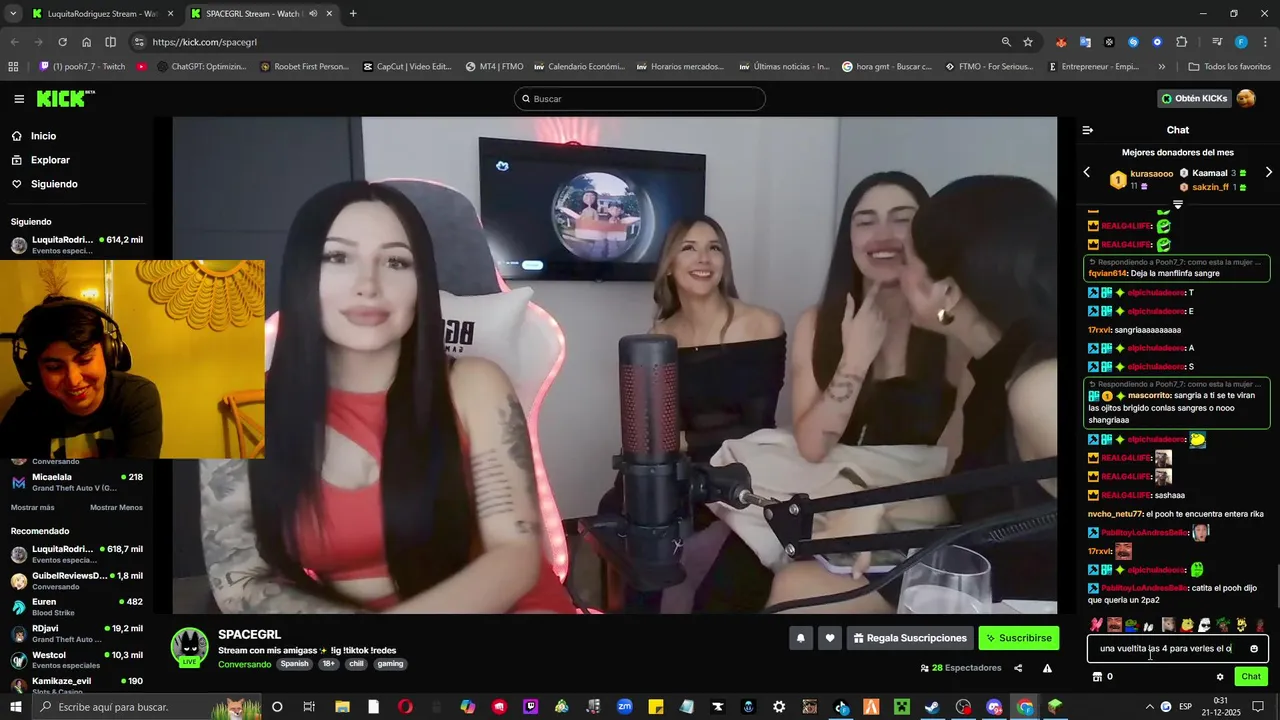Open SPACEGRL channel avatar with LIVE badge
Screen dimensions: 1280x720
click(189, 647)
